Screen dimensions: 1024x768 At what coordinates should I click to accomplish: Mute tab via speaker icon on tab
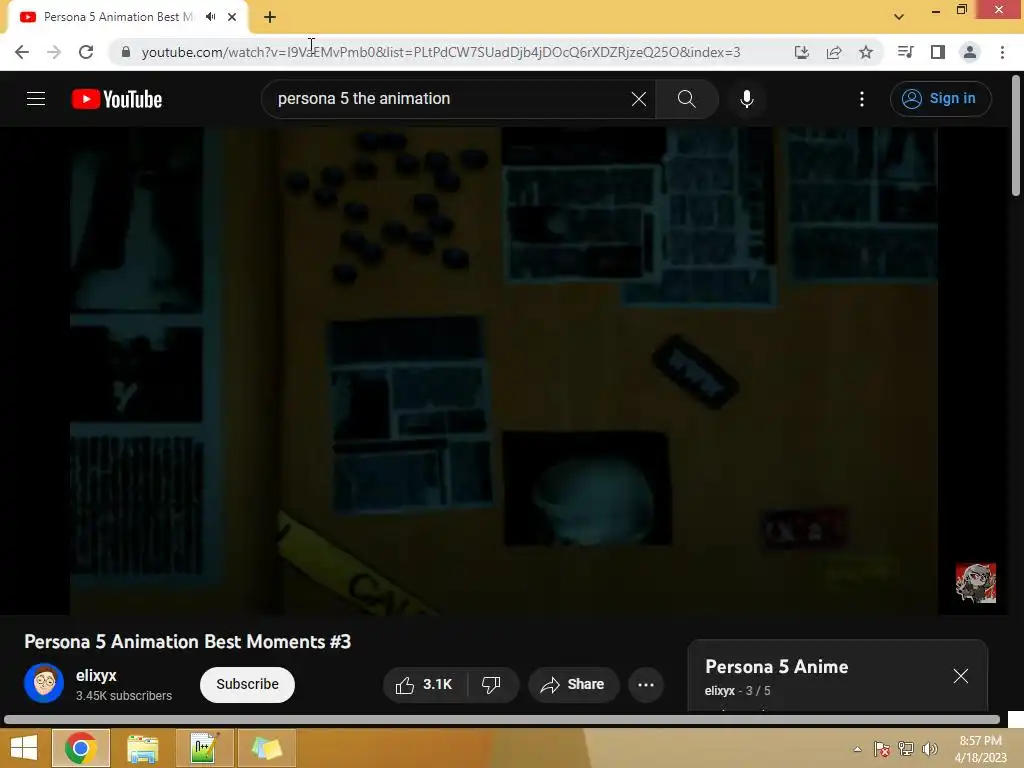point(210,17)
